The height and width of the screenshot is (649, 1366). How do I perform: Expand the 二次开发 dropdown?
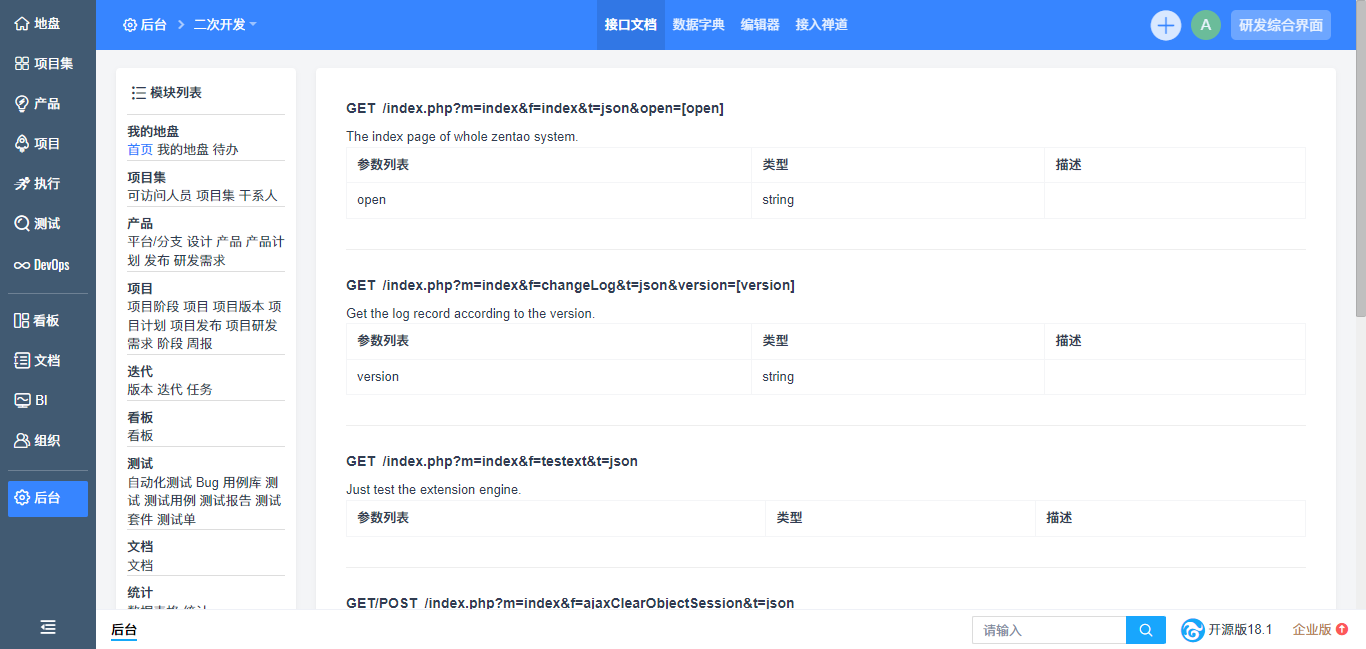[225, 24]
